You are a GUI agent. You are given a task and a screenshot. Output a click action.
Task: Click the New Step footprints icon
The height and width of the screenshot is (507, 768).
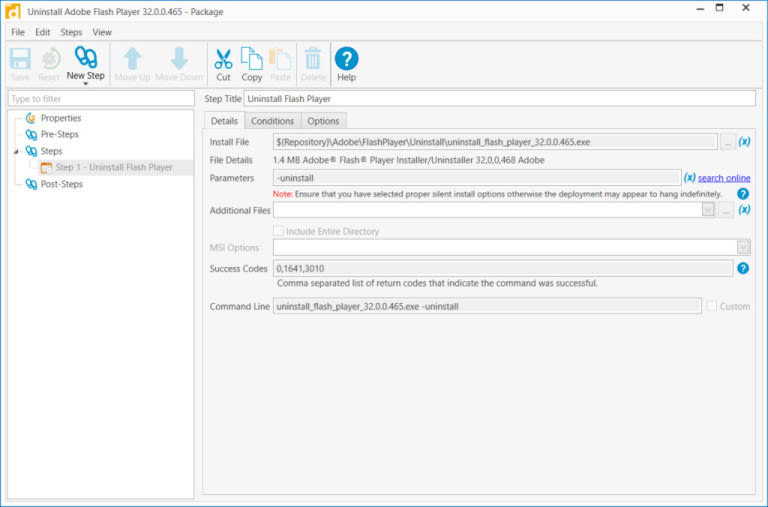86,57
